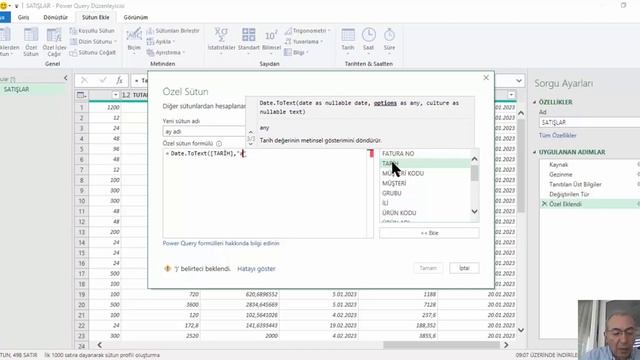The image size is (640, 360).
Task: Click the fx formula icon
Action: [119, 80]
